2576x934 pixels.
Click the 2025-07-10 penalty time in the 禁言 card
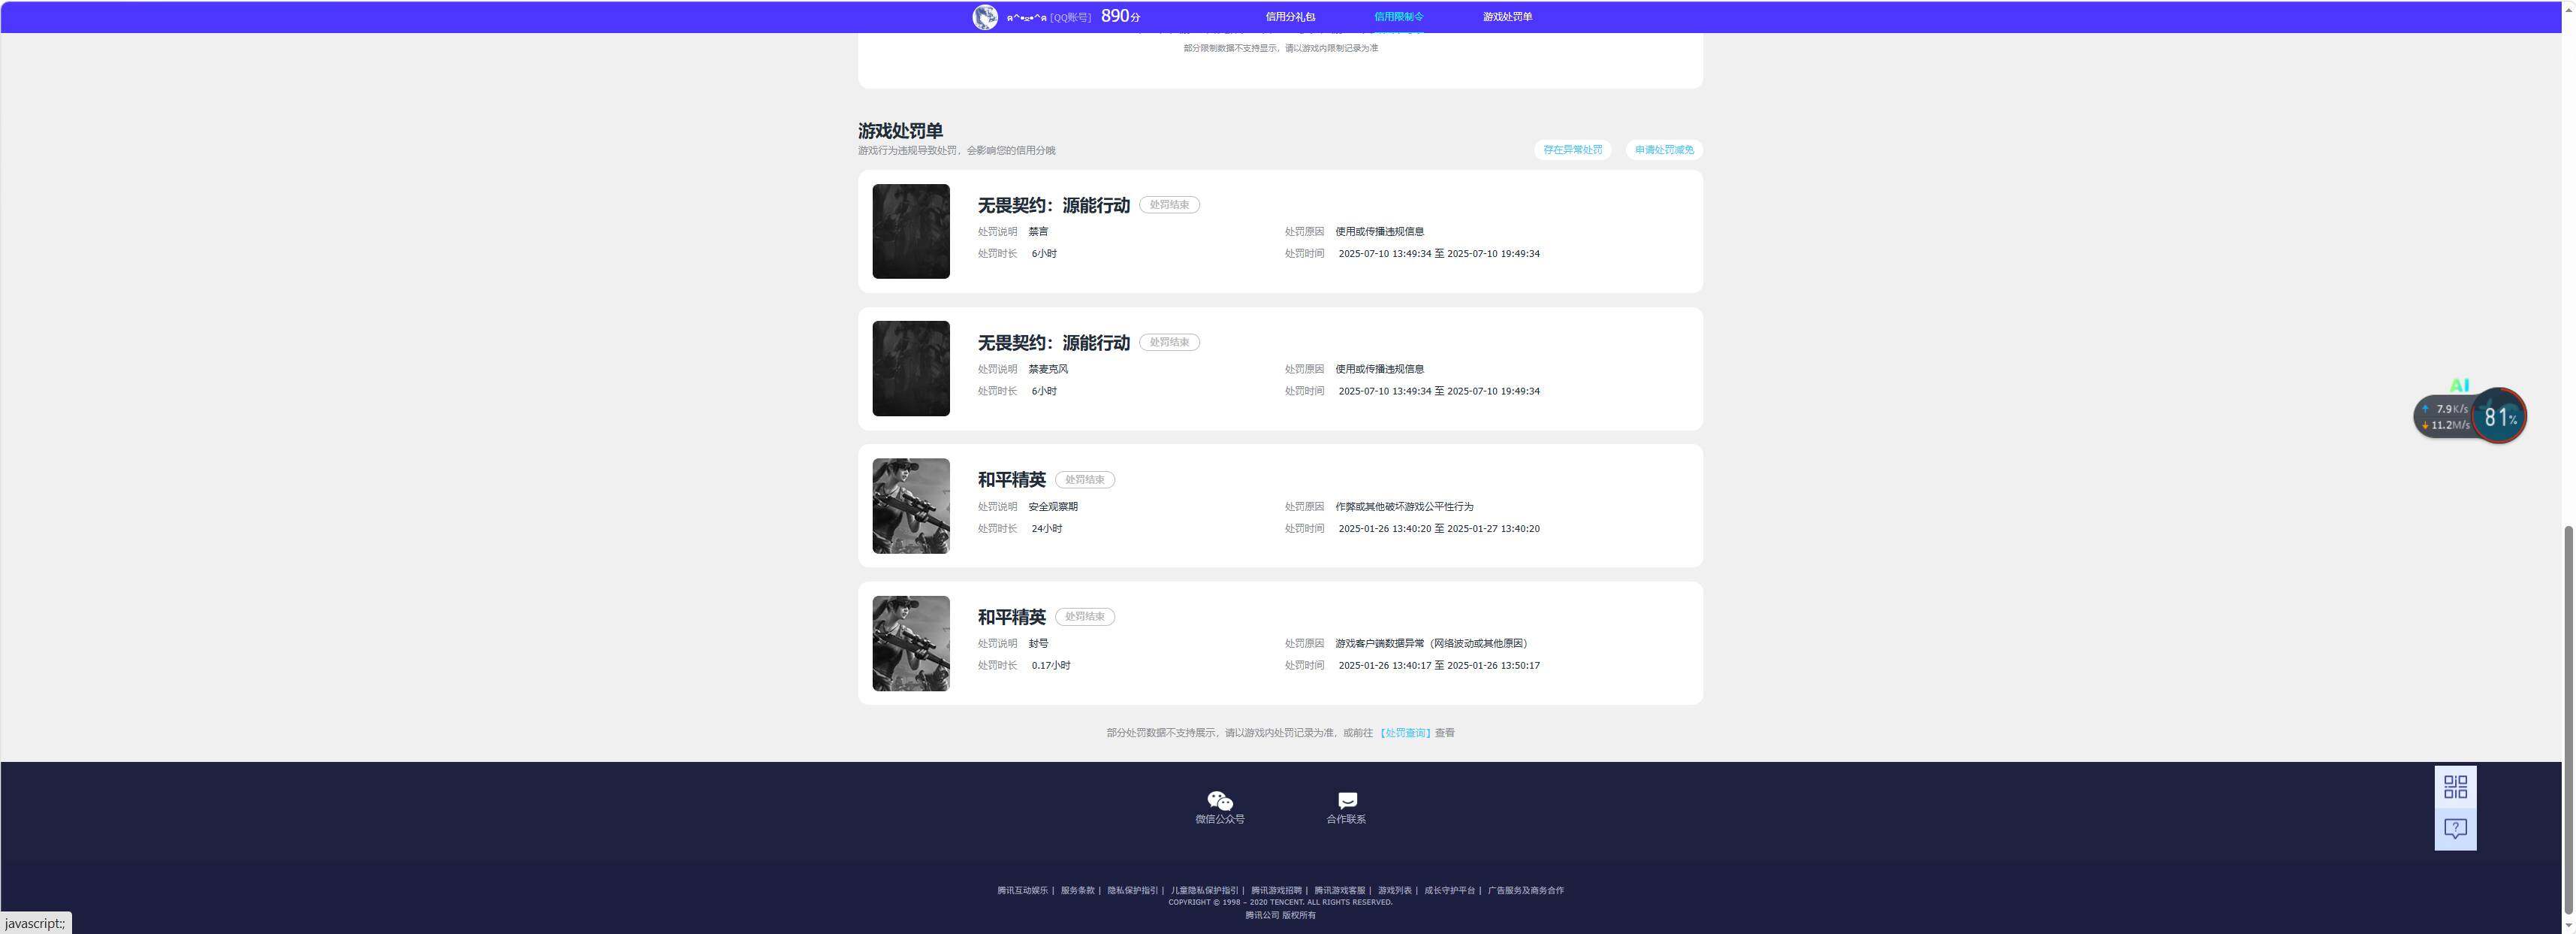click(x=1439, y=254)
